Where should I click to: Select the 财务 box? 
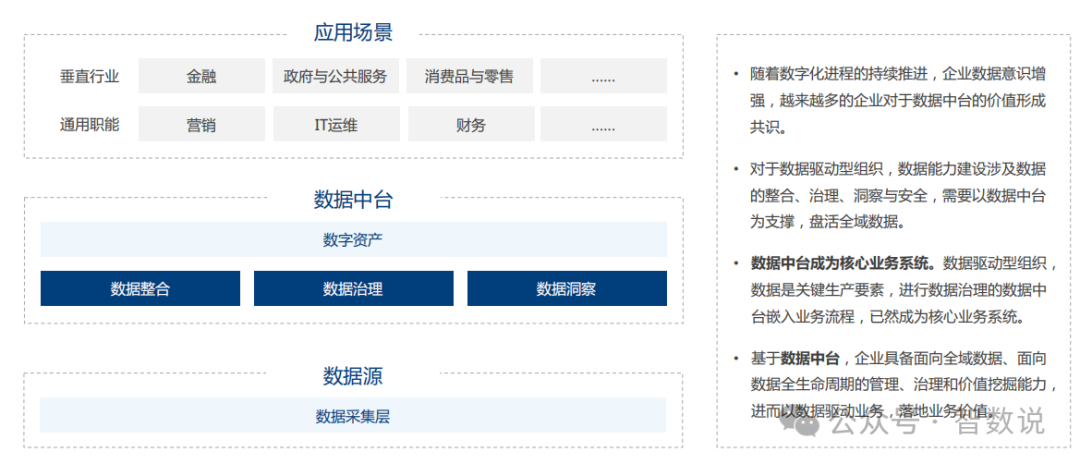click(x=470, y=125)
